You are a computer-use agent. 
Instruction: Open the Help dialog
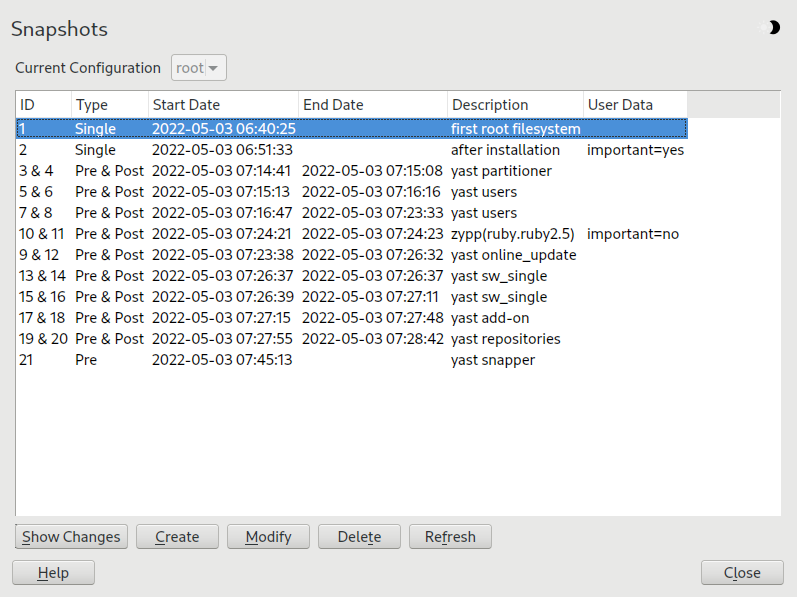[x=53, y=573]
